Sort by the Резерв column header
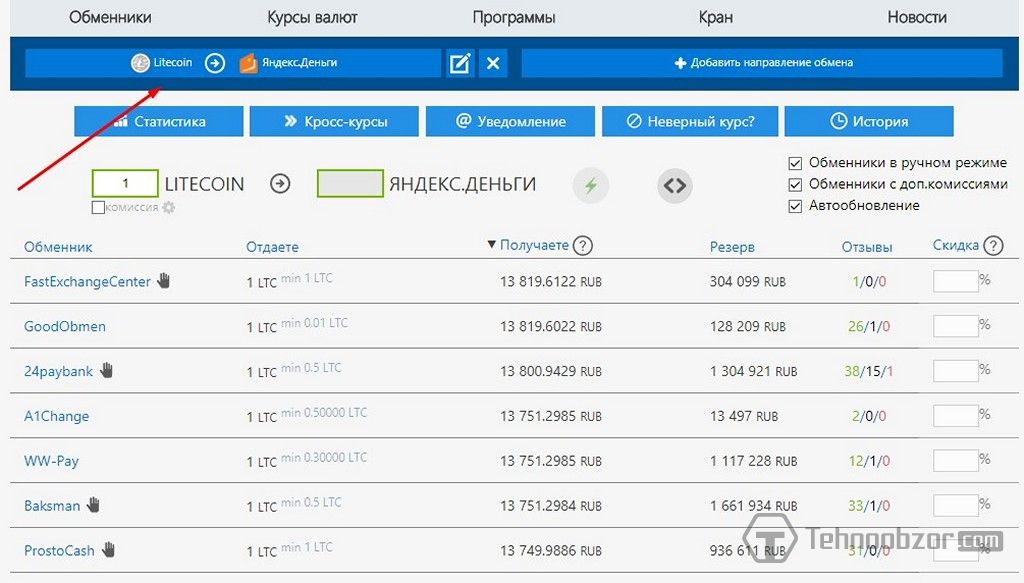Screen dimensions: 1024x583 pyautogui.click(x=732, y=247)
